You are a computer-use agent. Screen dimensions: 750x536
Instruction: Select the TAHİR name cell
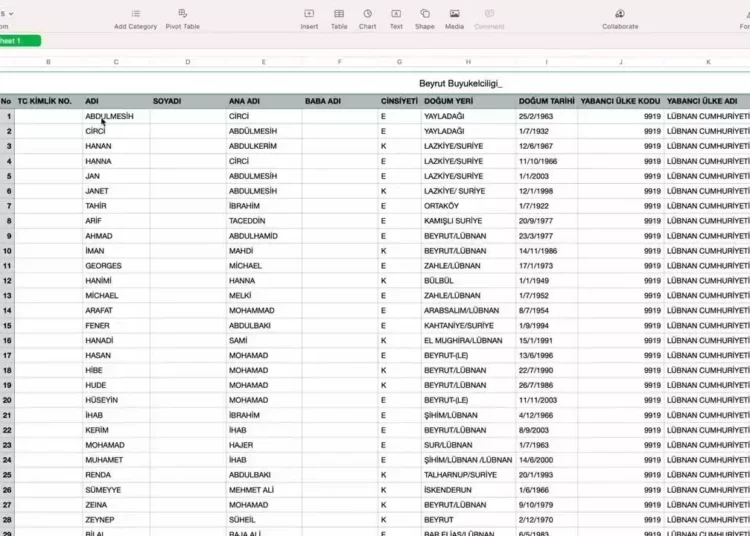coord(116,206)
